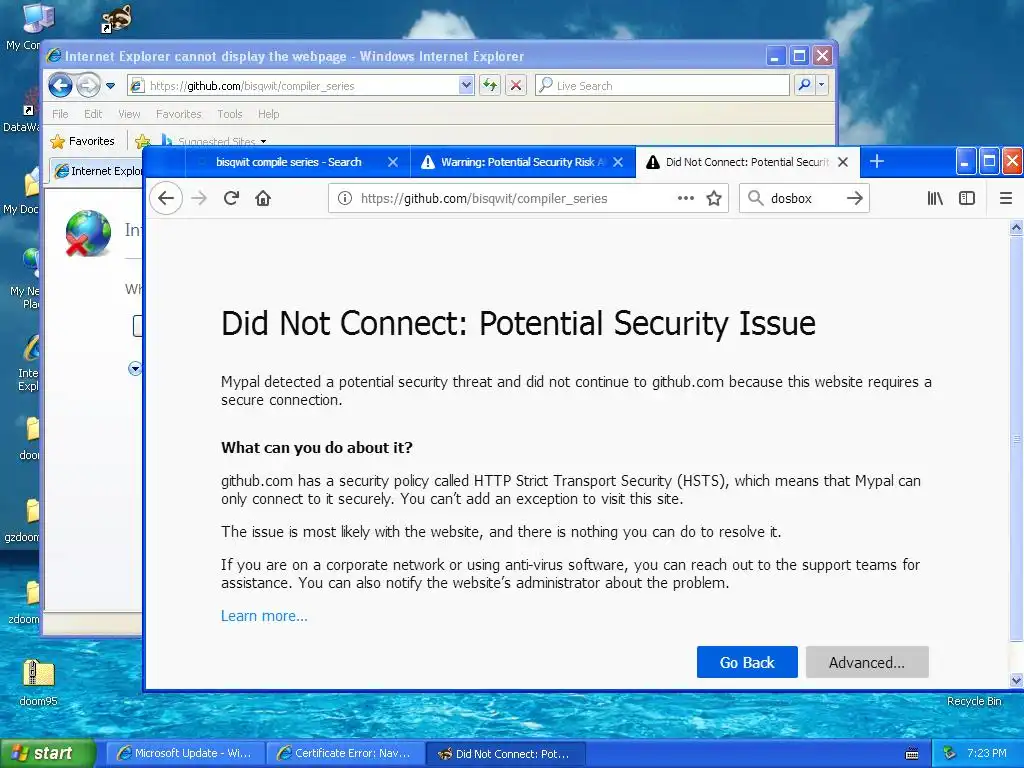Switch to bisqwit compile series Search tab
1024x768 pixels.
pyautogui.click(x=289, y=162)
